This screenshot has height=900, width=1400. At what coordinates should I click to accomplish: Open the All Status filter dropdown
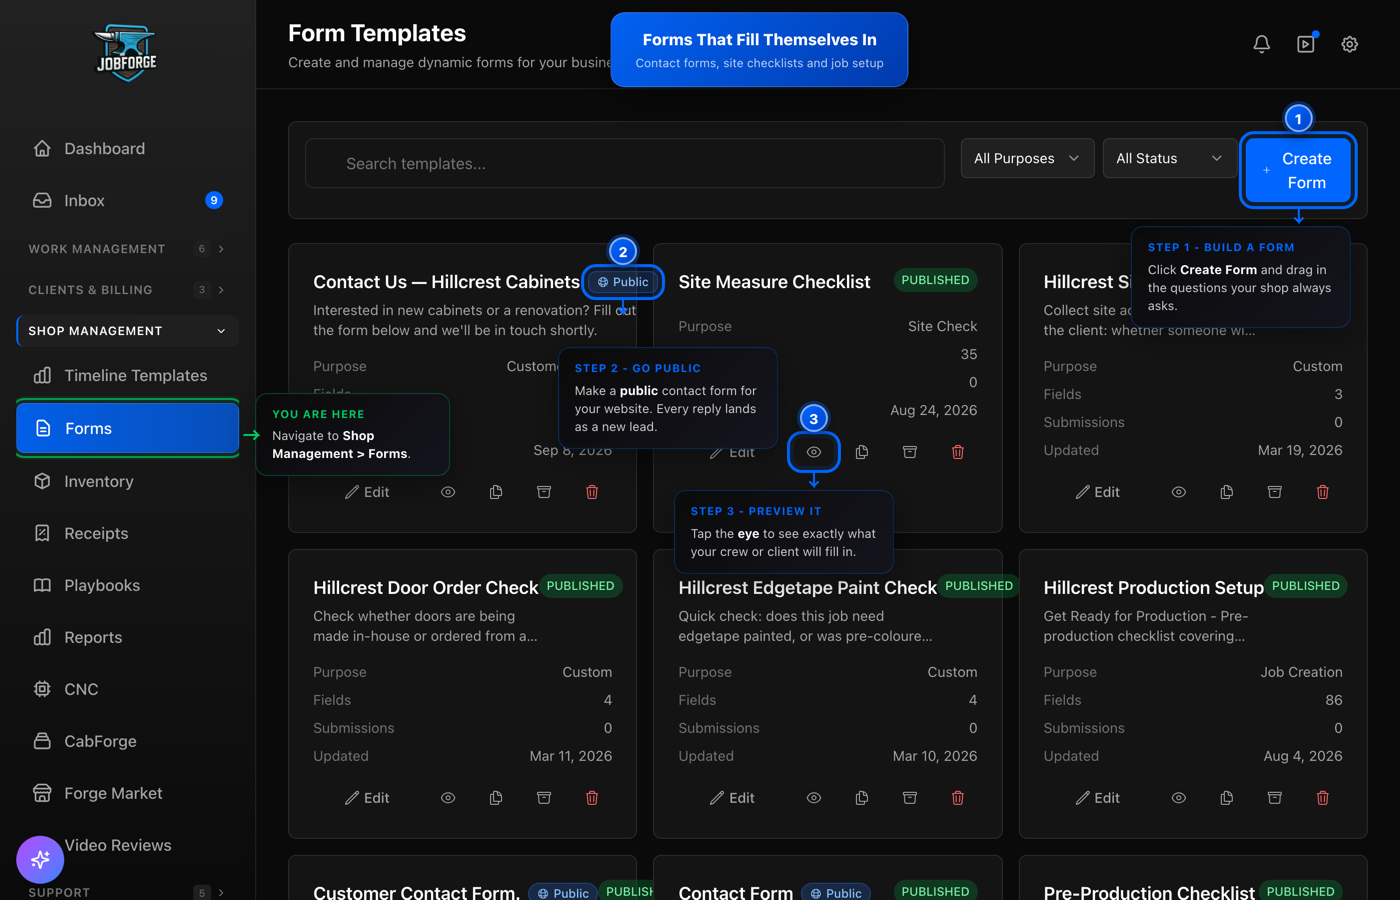(x=1169, y=158)
